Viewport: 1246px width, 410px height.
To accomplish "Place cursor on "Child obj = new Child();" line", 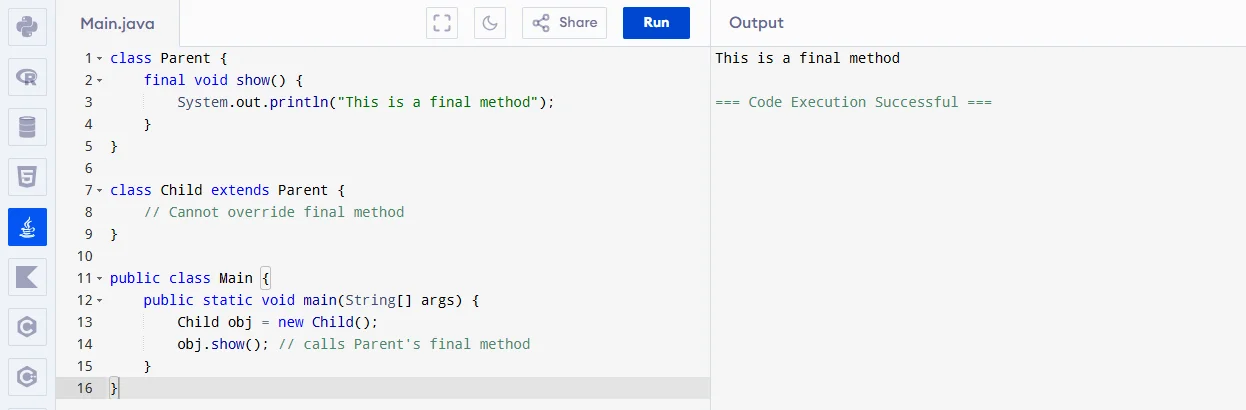I will [279, 322].
